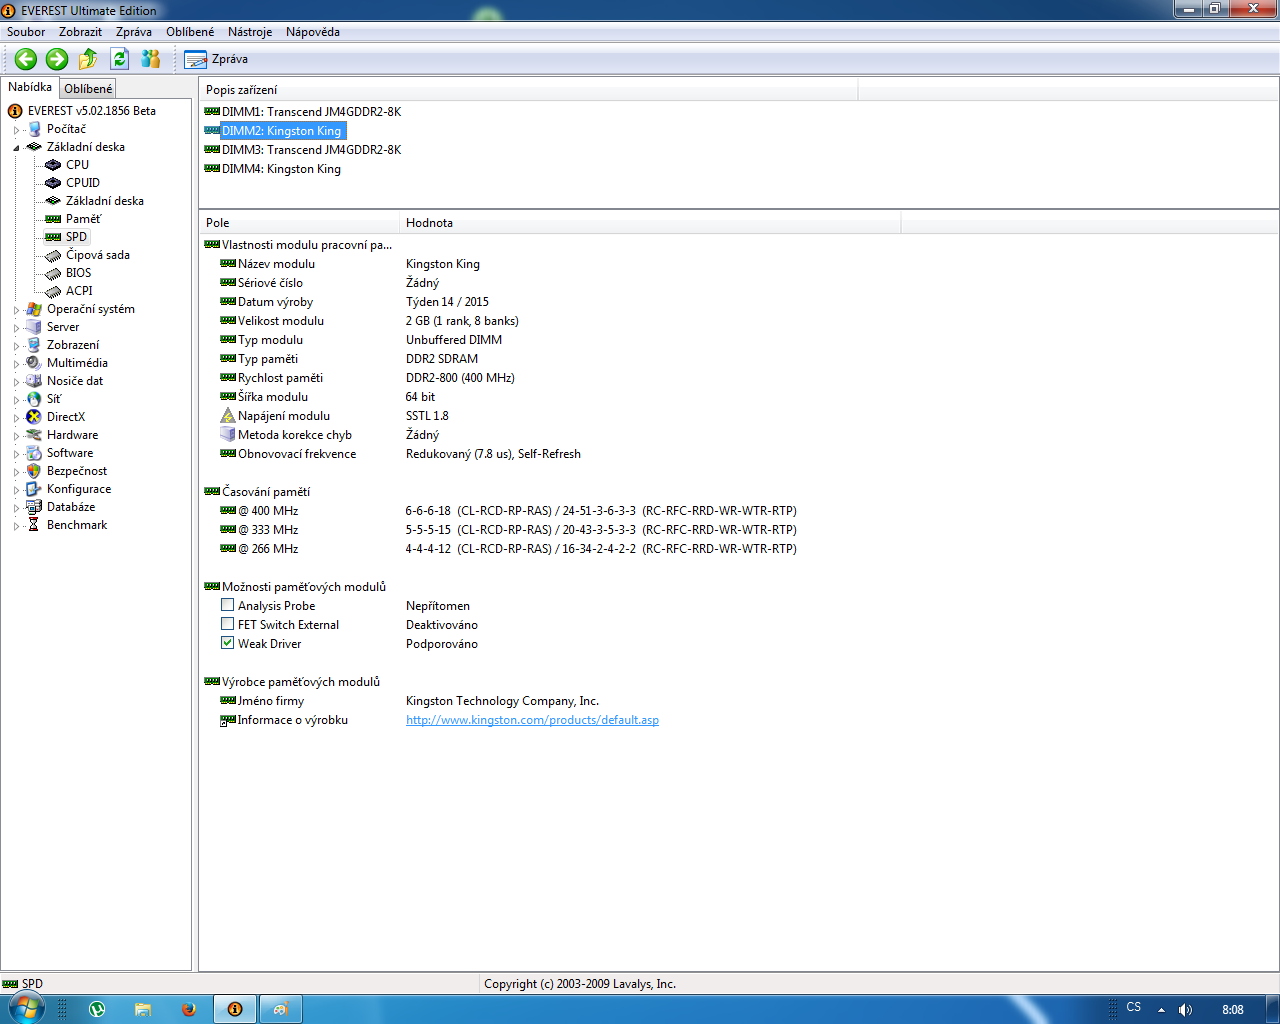The height and width of the screenshot is (1024, 1280).
Task: Toggle the FET Switch External checkbox
Action: click(x=227, y=624)
